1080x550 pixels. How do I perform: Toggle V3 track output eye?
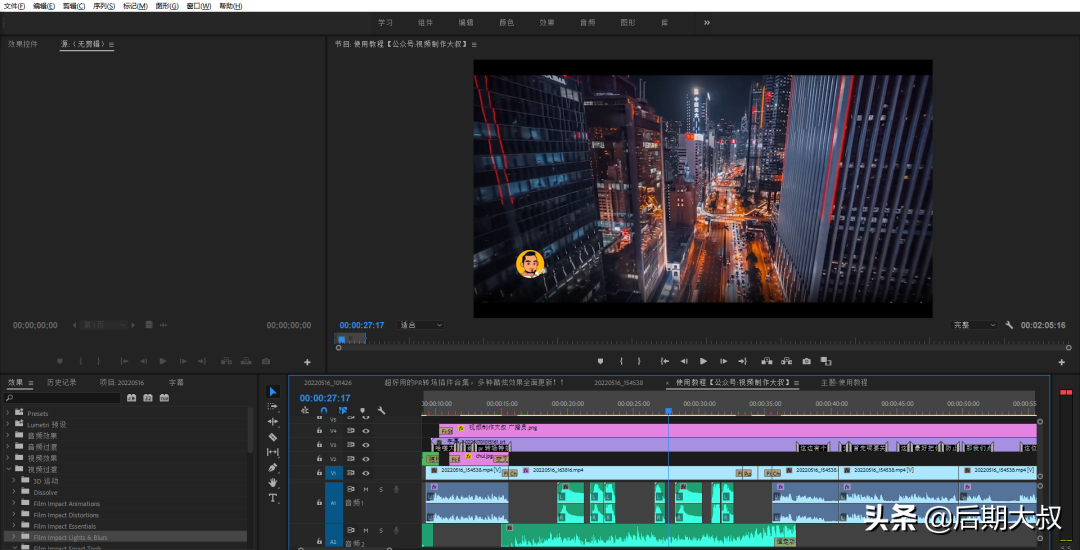[x=366, y=445]
